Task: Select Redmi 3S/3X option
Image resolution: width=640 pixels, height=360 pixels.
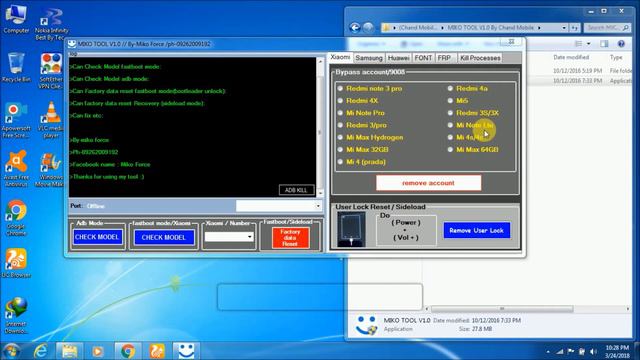Action: (x=450, y=113)
